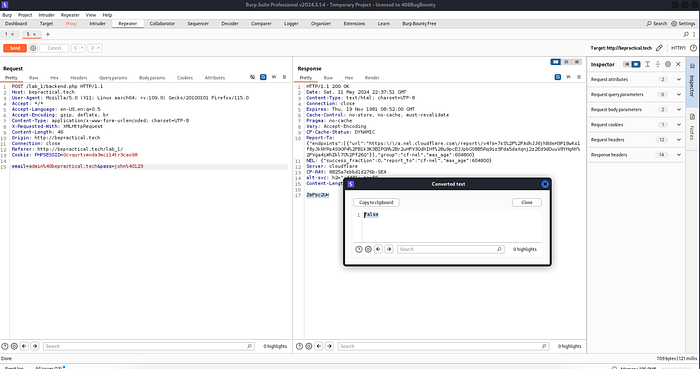Switch to side-by-side response layout
Screen dimensions: 700x369
[x=555, y=62]
